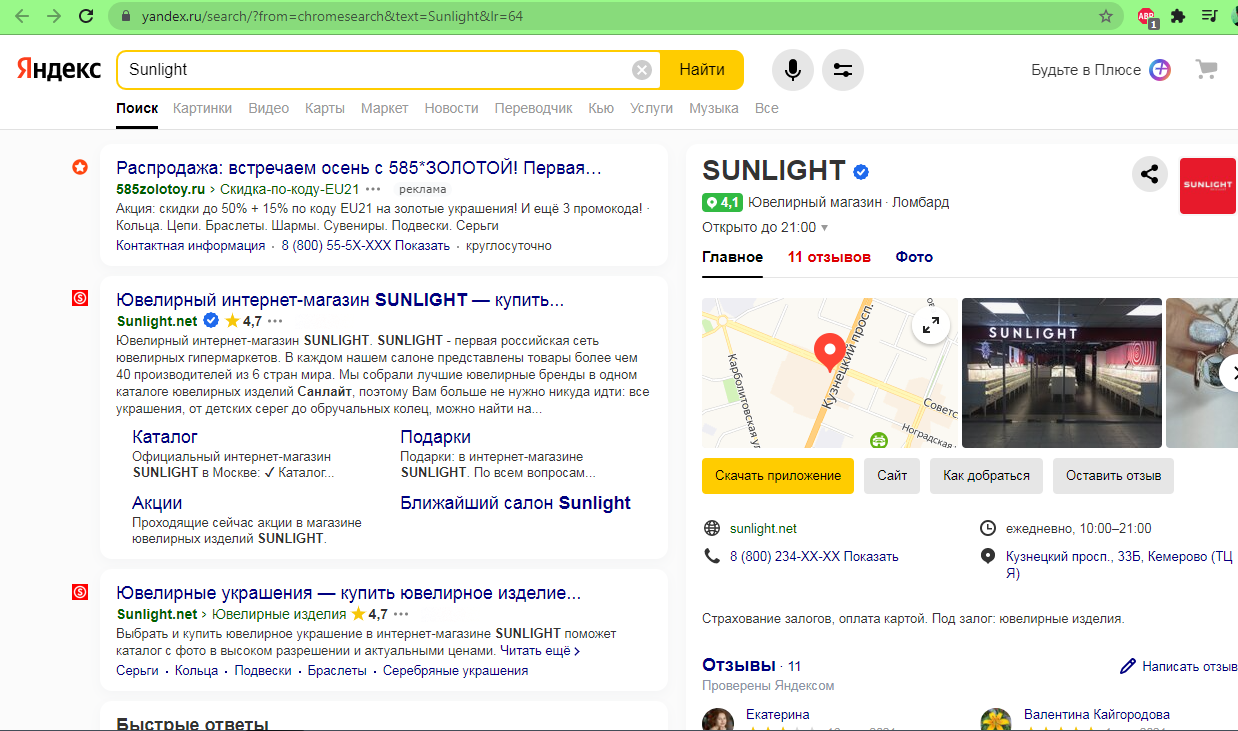Click the red favicon of the first Sunlight.net result
Image resolution: width=1238 pixels, height=731 pixels.
click(80, 298)
